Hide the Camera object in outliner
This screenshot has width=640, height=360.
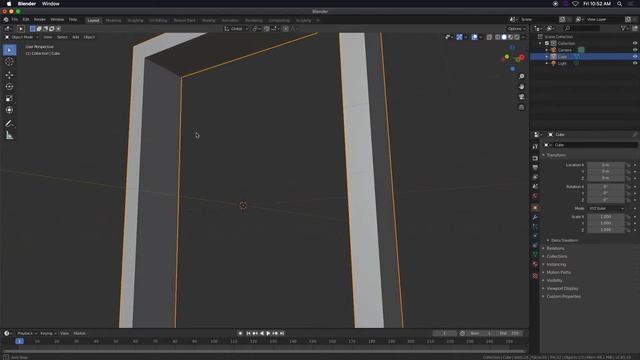[635, 50]
